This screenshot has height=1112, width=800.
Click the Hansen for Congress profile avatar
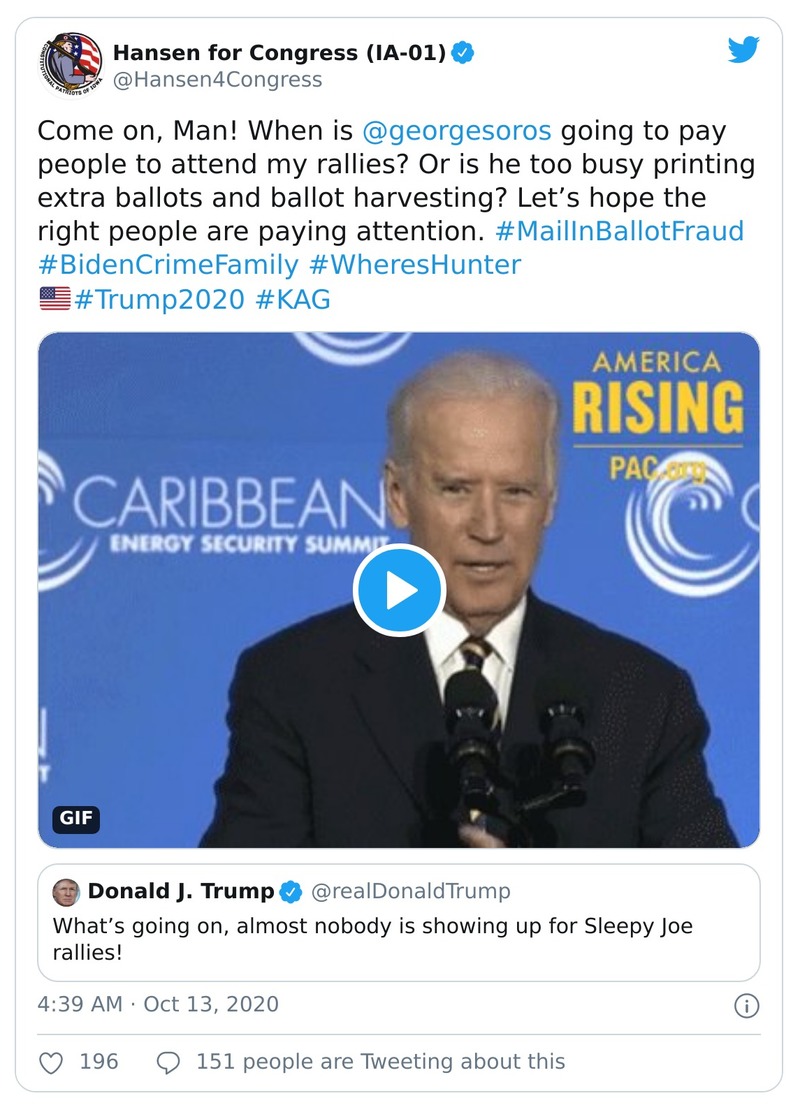[70, 63]
